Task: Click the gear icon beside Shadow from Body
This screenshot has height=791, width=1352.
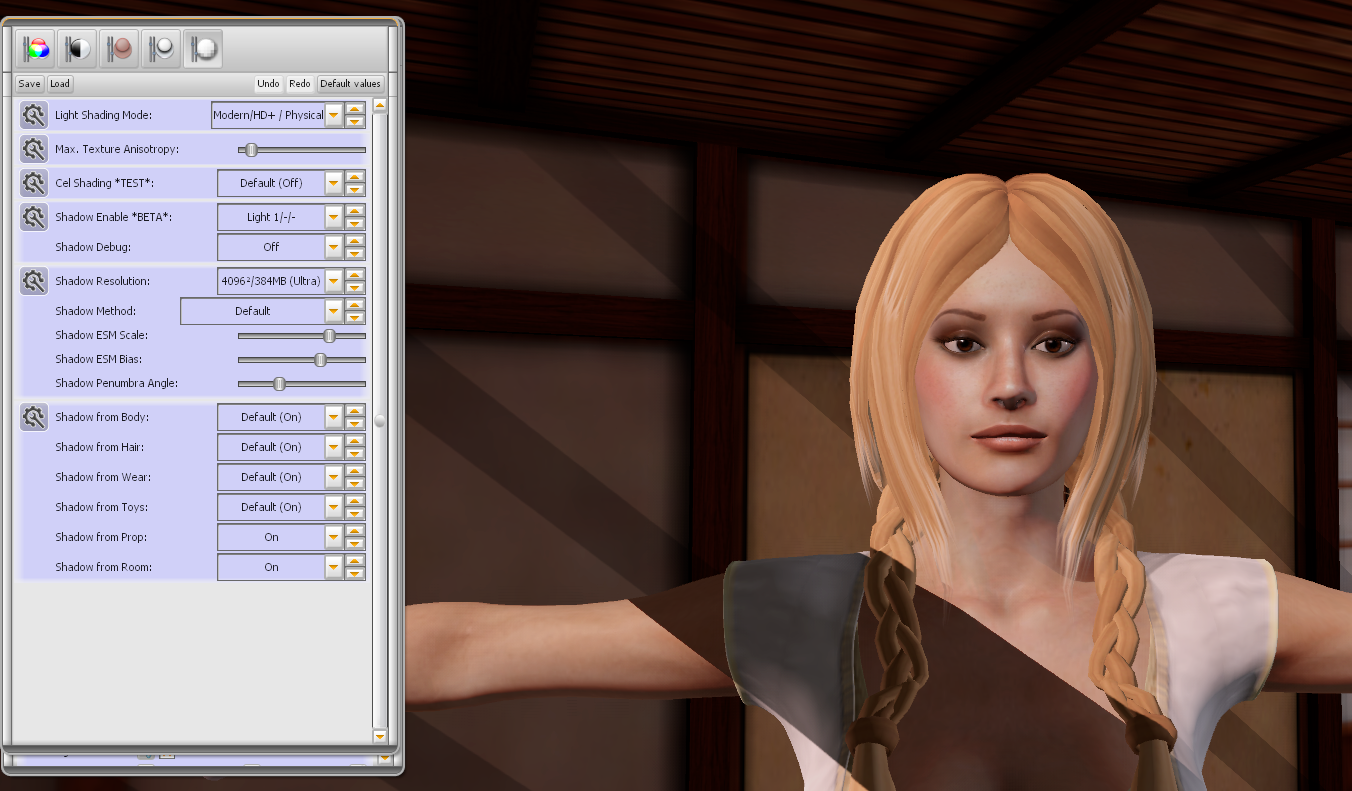Action: tap(34, 417)
